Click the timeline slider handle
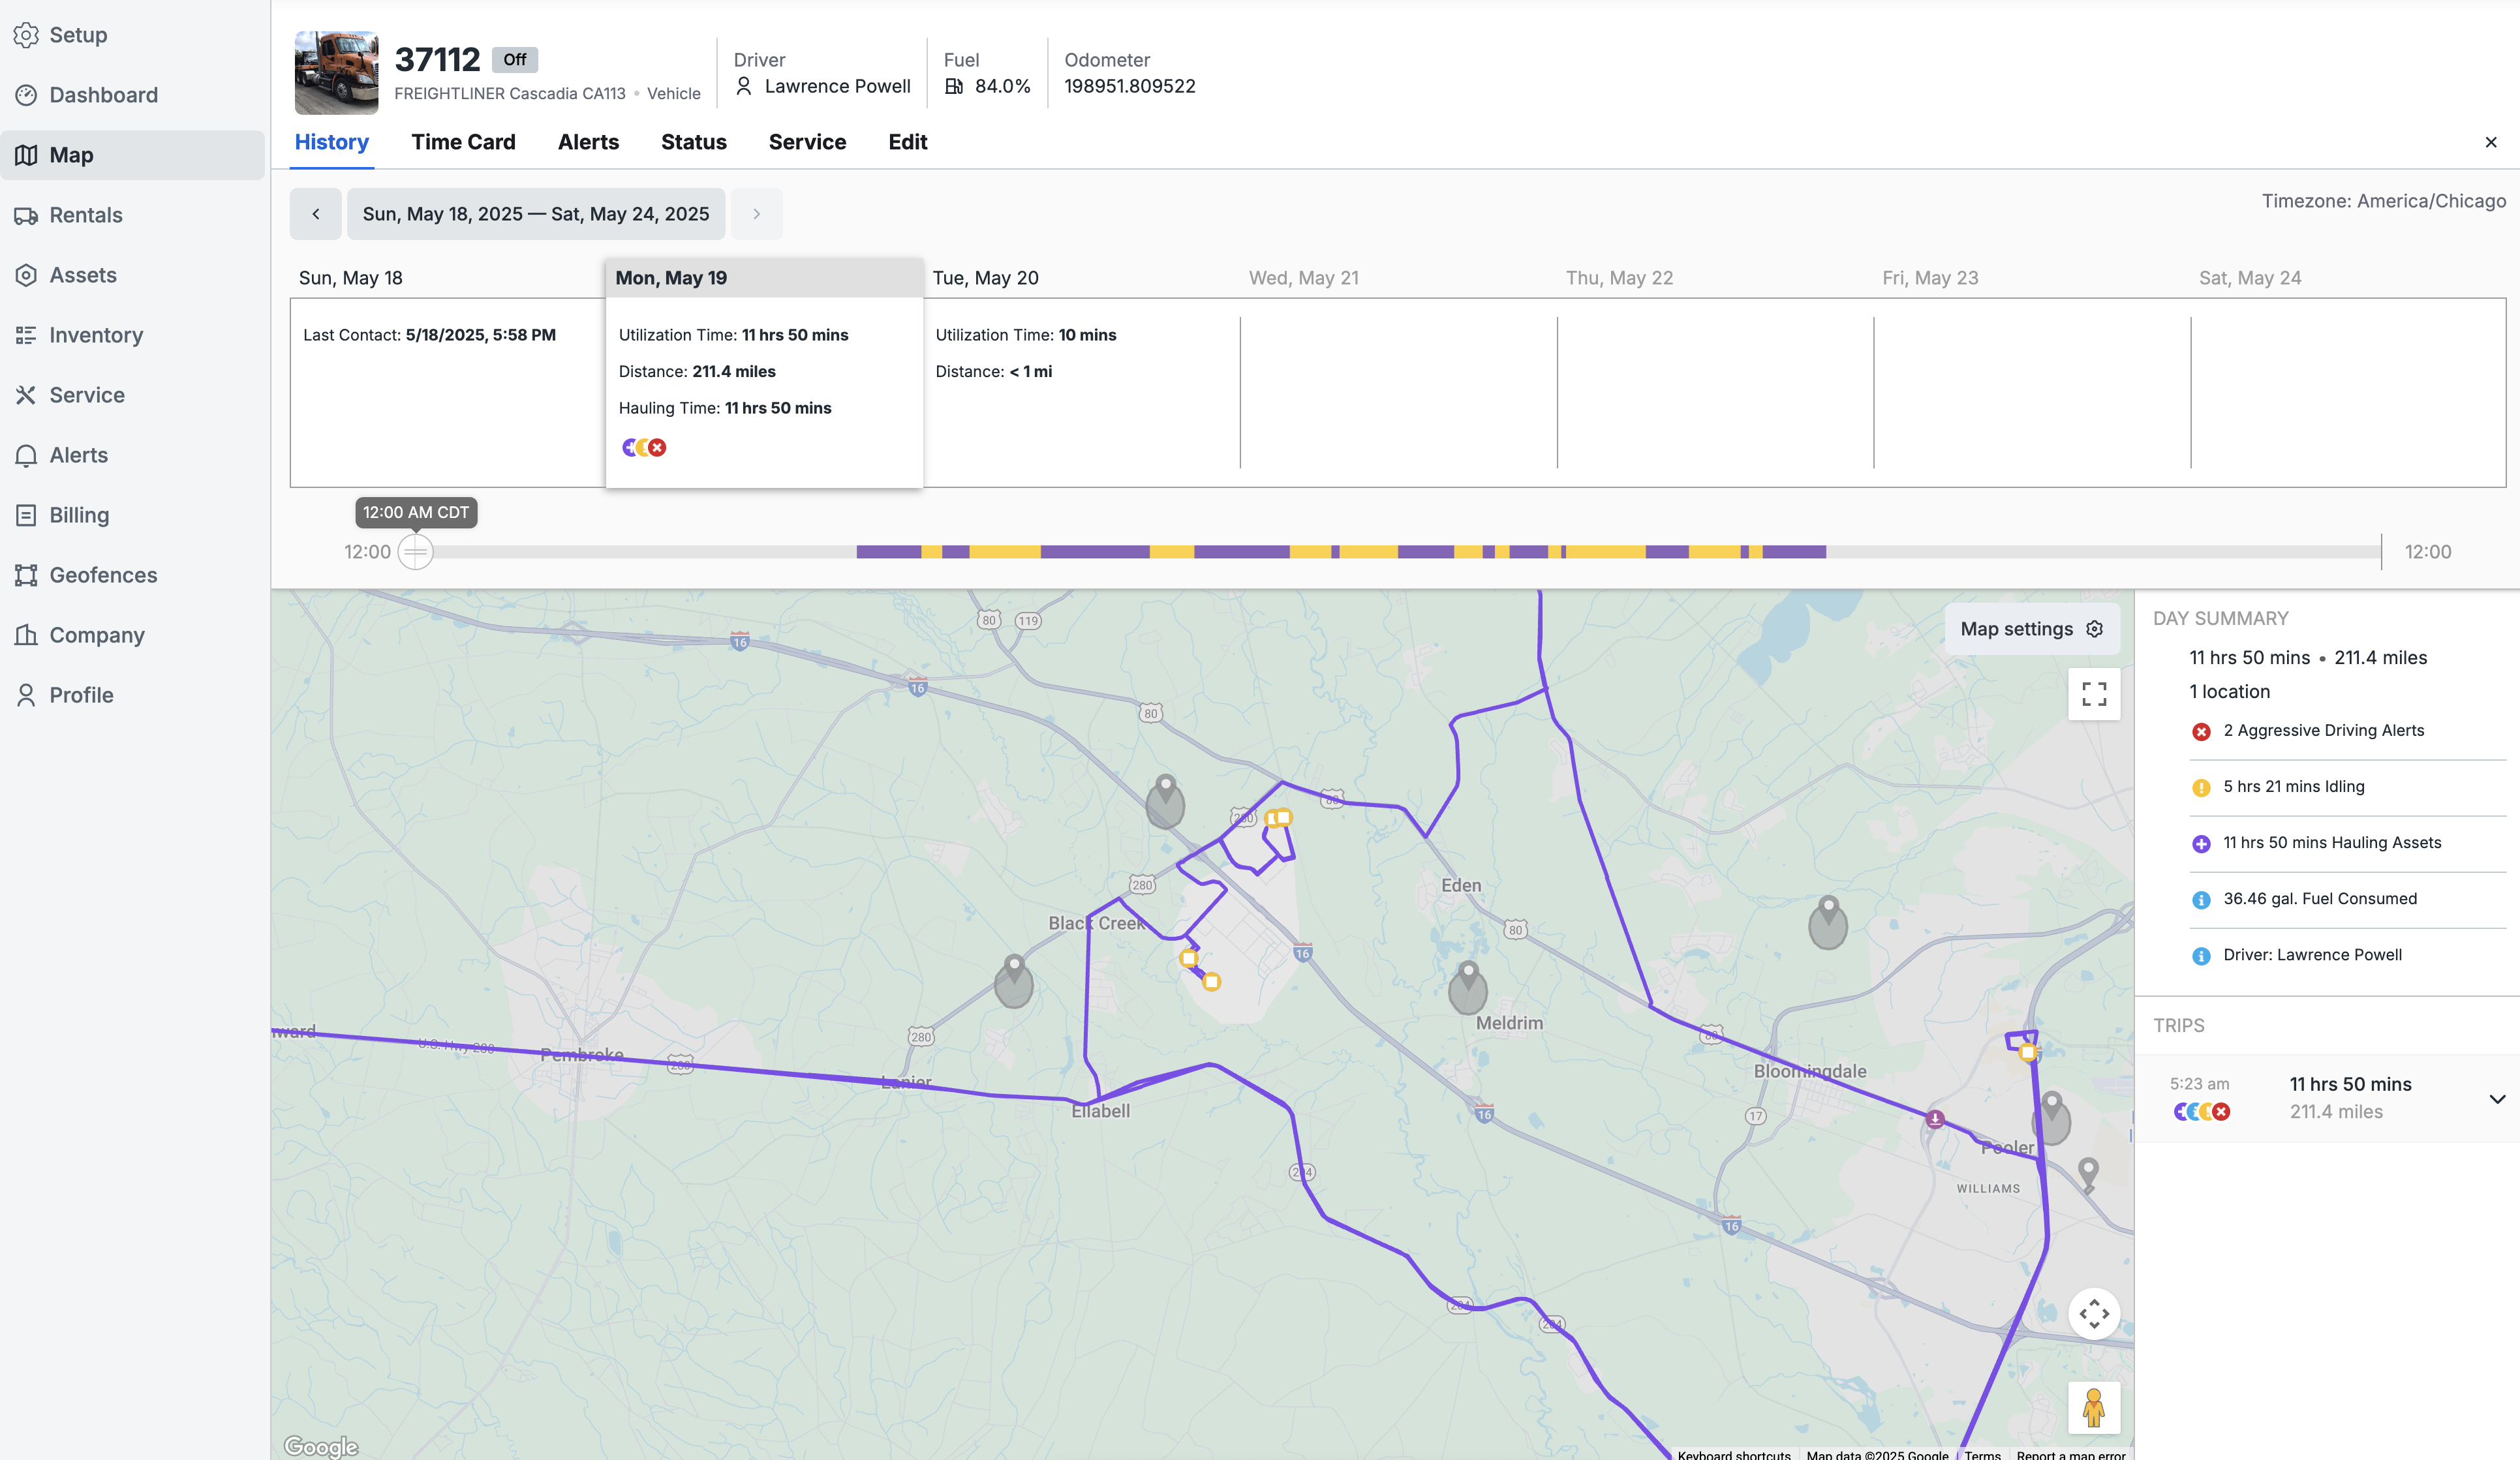Image resolution: width=2520 pixels, height=1460 pixels. [415, 552]
